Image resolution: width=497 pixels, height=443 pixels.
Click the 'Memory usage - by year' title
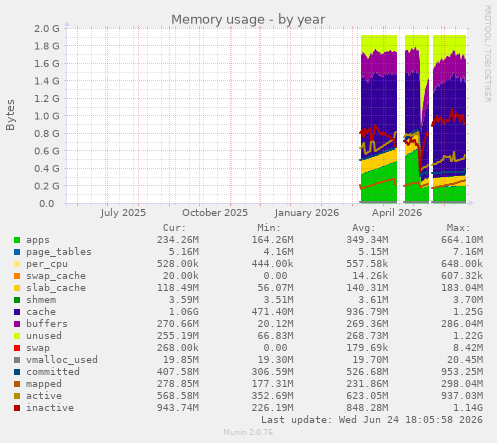click(248, 20)
